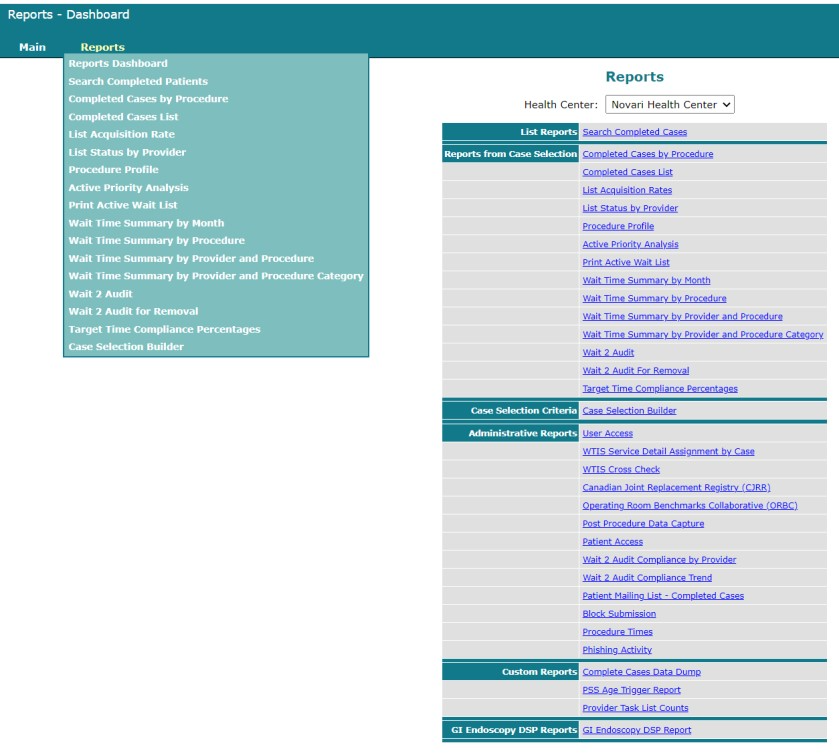
Task: Choose Wait 2 Audit for Removal in the dropdown menu
Action: (133, 311)
